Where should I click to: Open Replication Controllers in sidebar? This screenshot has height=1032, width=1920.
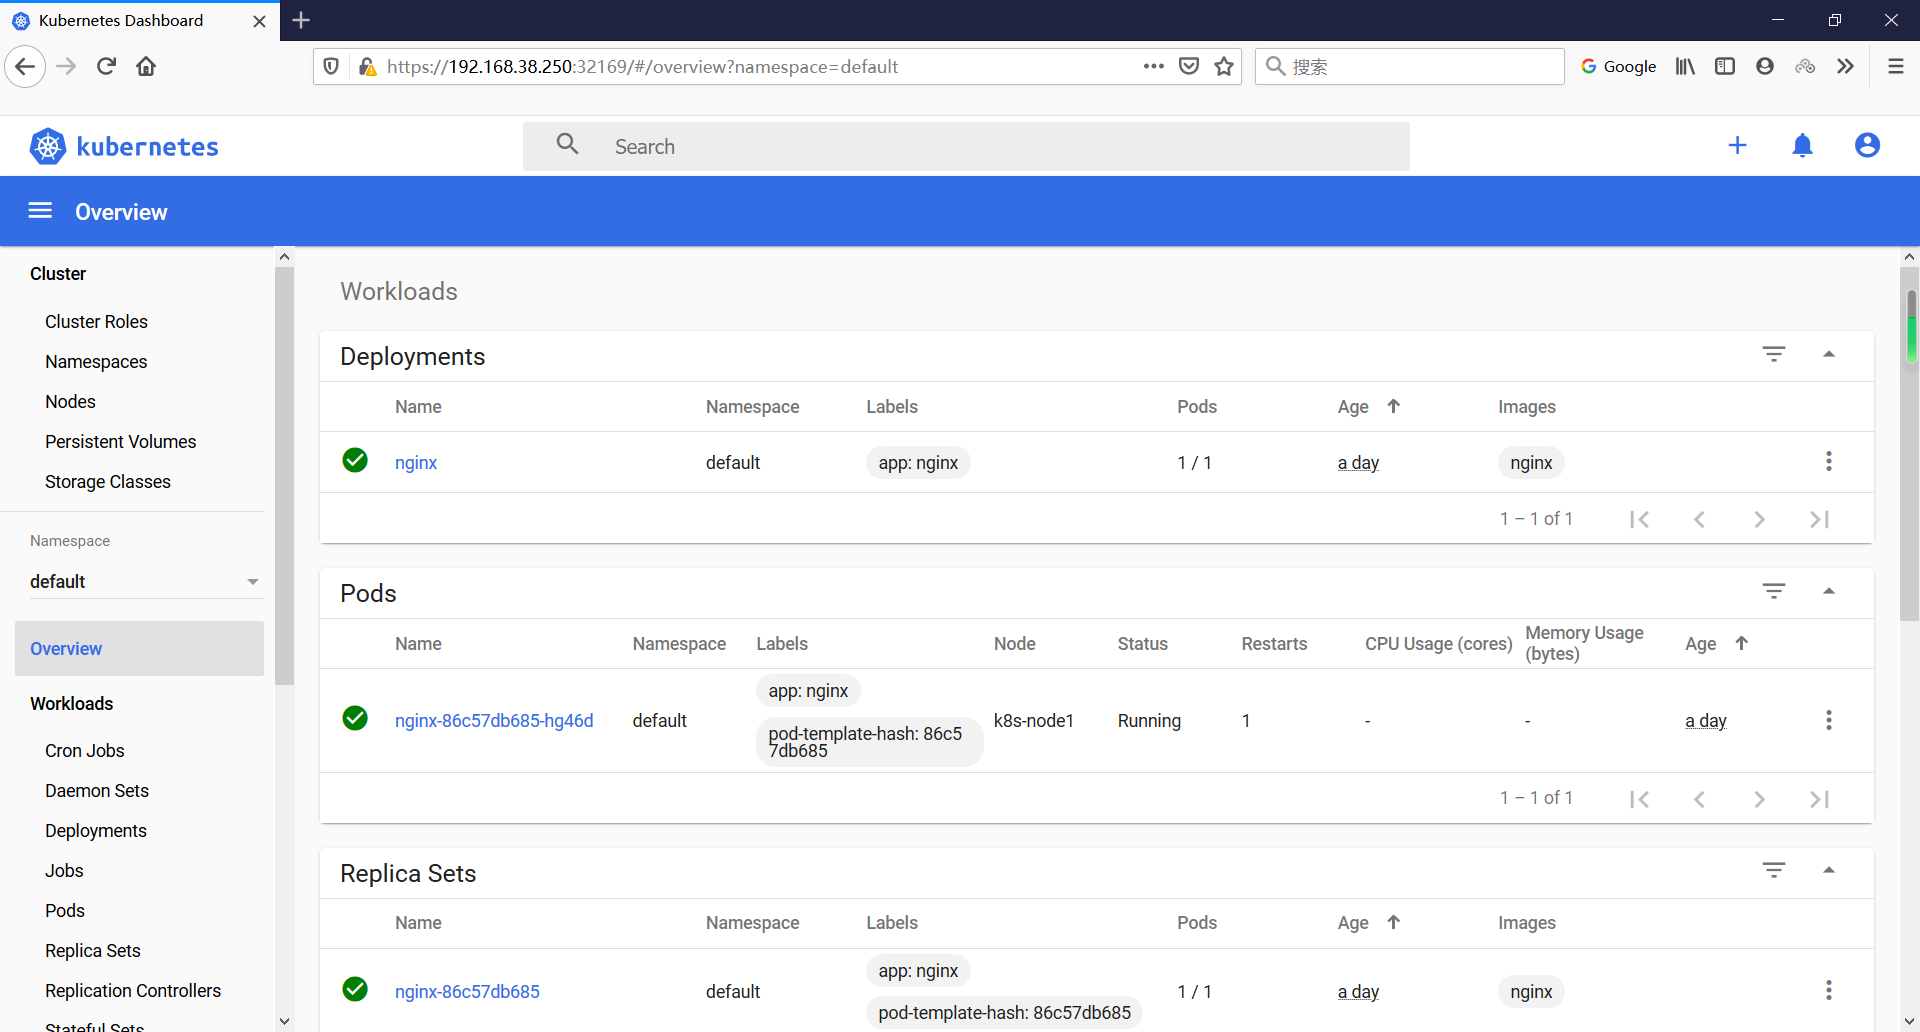132,990
